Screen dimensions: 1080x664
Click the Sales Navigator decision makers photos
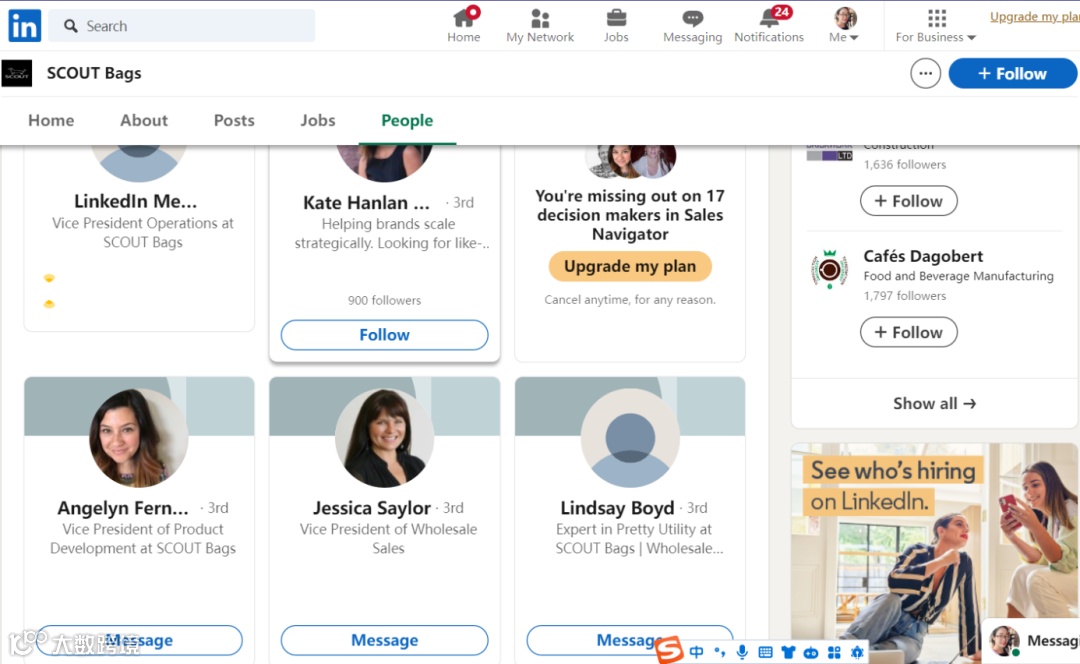[x=630, y=160]
